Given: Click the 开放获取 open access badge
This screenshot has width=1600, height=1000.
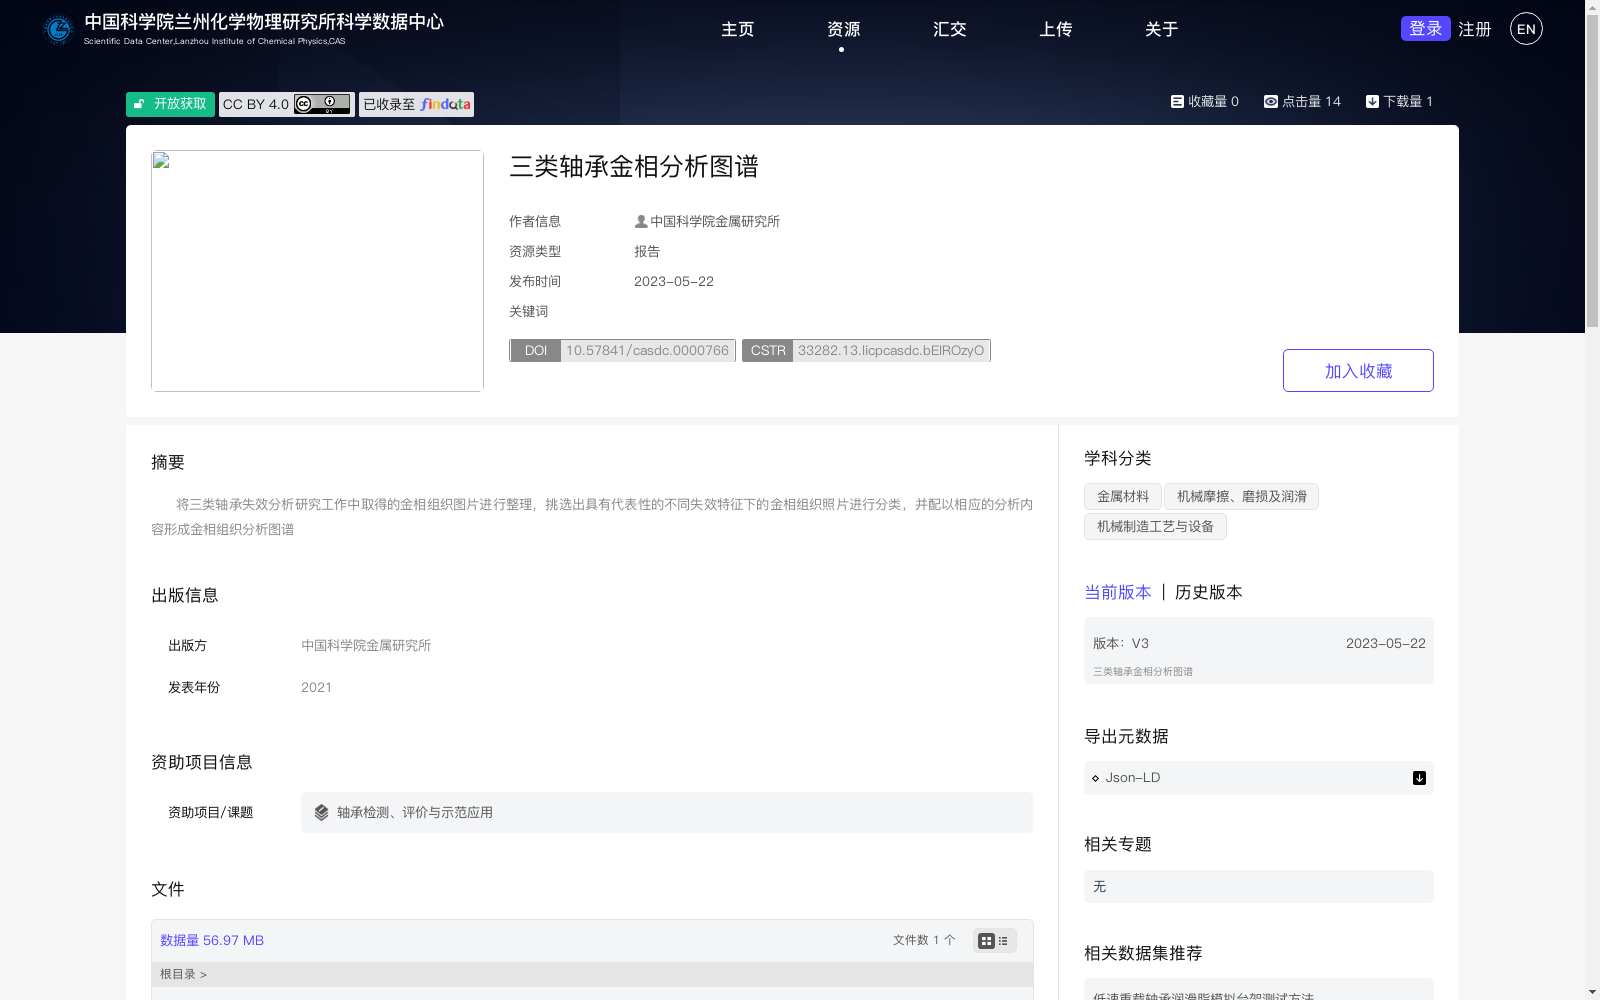Looking at the screenshot, I should [x=170, y=104].
